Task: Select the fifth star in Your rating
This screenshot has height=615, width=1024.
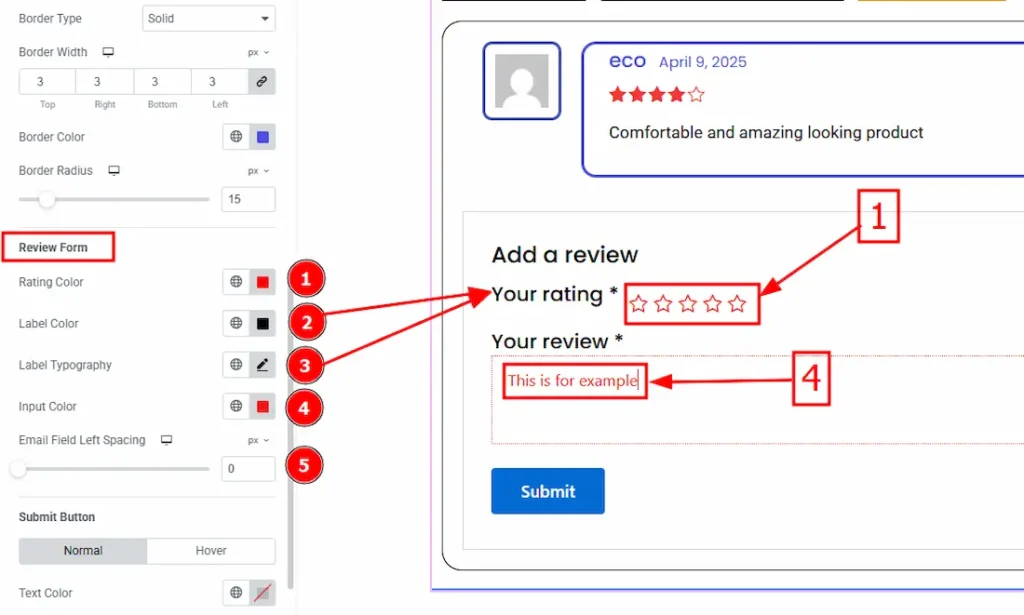Action: (737, 304)
